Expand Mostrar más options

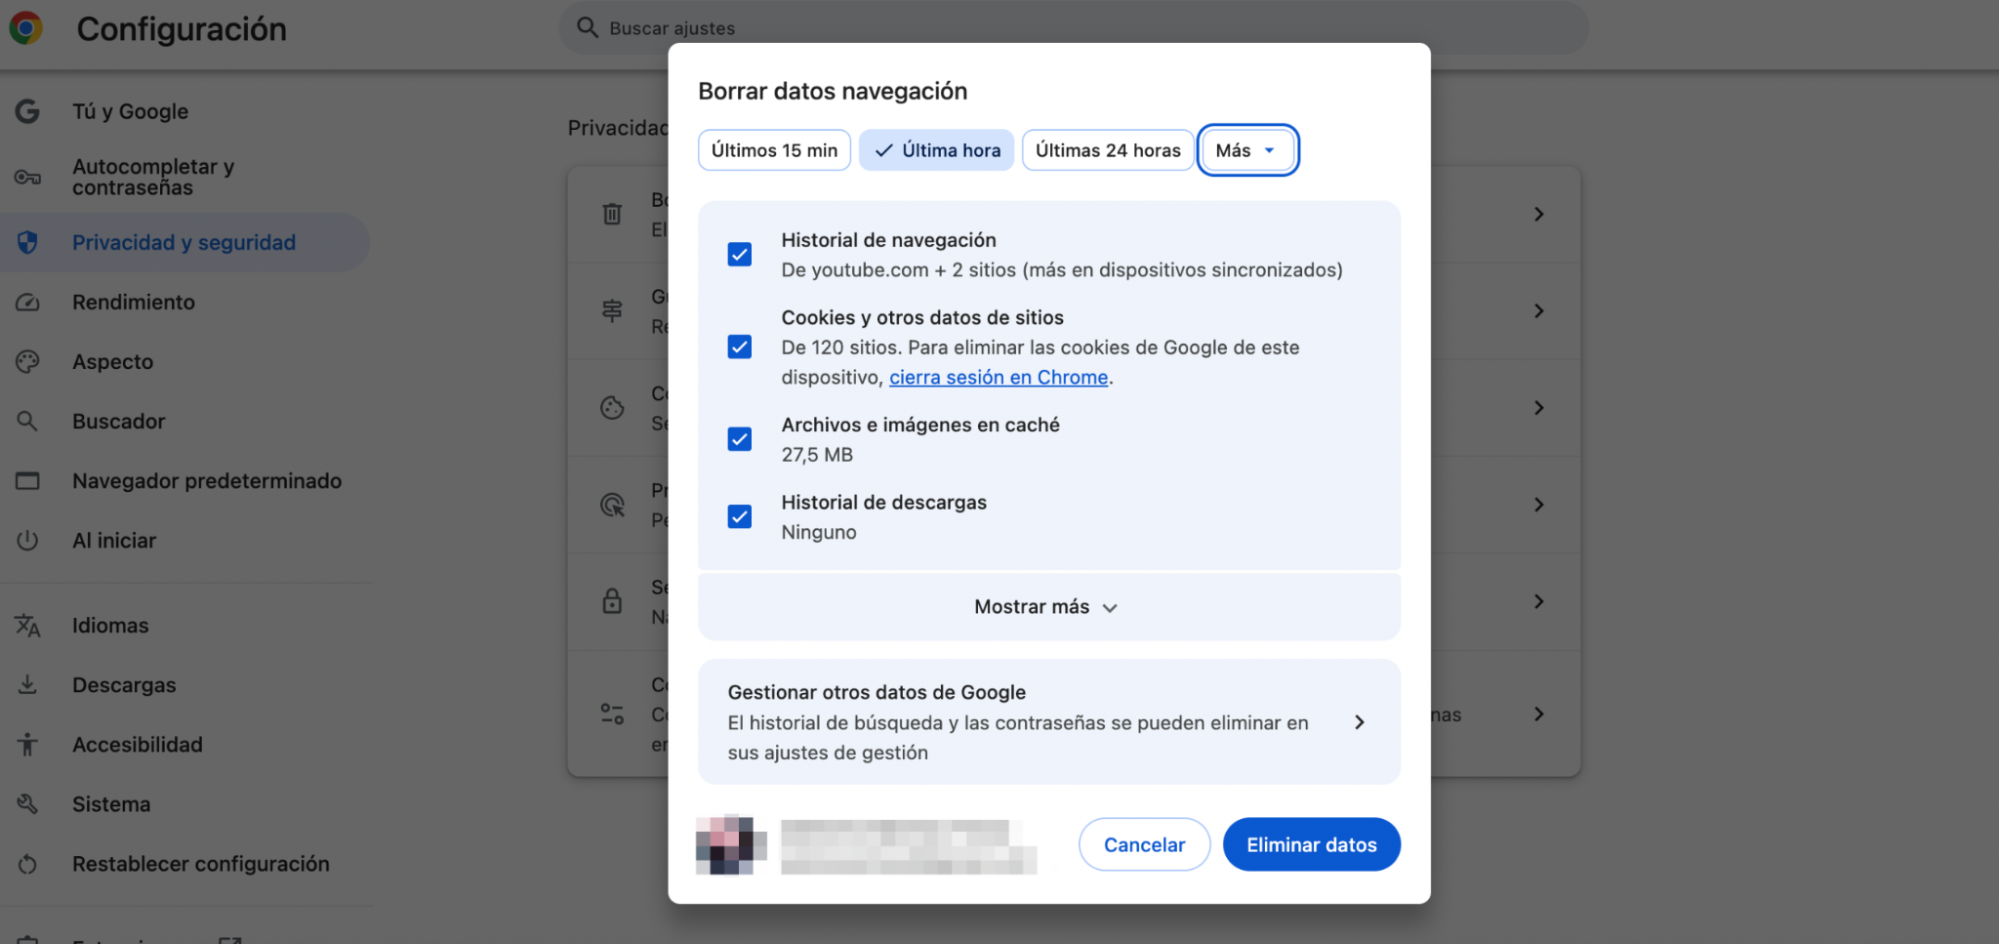tap(1048, 607)
